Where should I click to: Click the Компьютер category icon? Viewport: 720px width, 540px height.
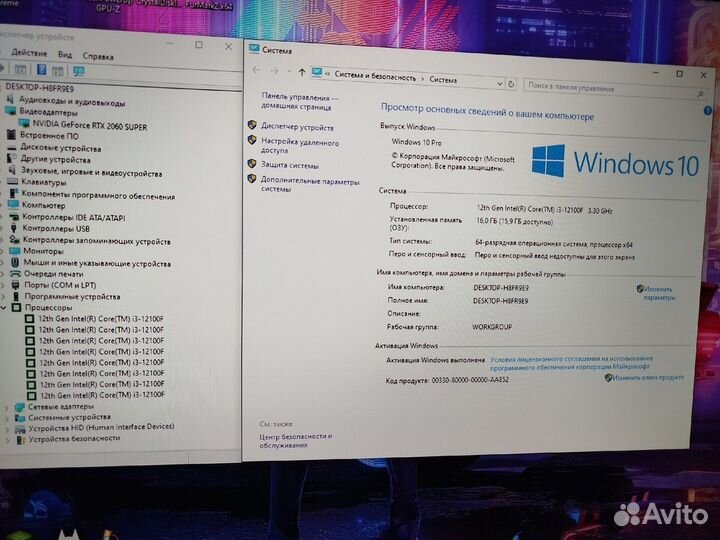(x=13, y=204)
